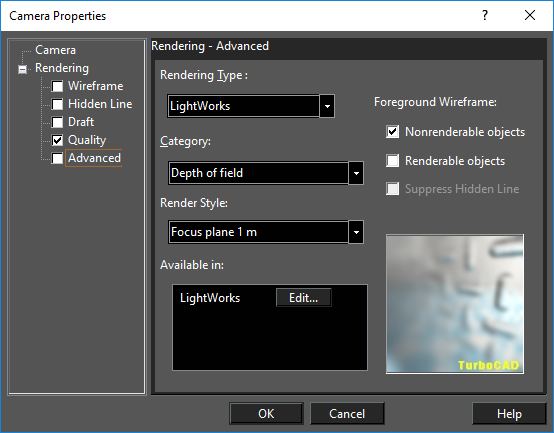The height and width of the screenshot is (433, 554).
Task: Click the render style preview thumbnail
Action: 455,304
